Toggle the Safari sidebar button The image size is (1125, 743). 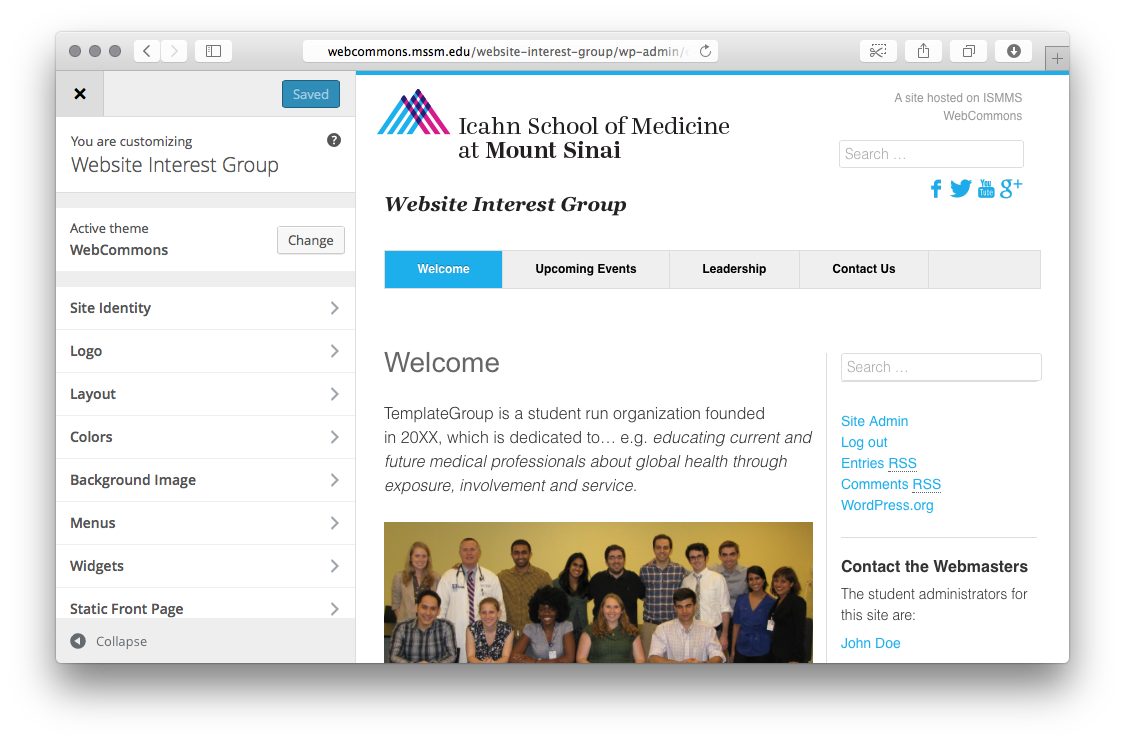pos(213,51)
